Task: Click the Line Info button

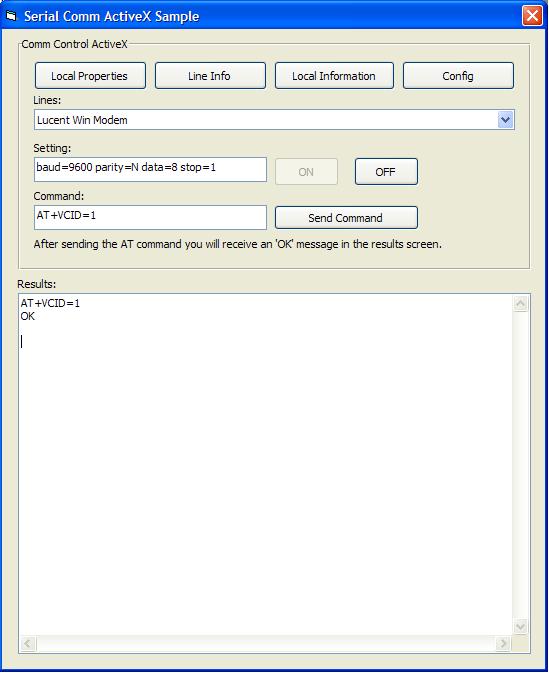Action: tap(210, 76)
